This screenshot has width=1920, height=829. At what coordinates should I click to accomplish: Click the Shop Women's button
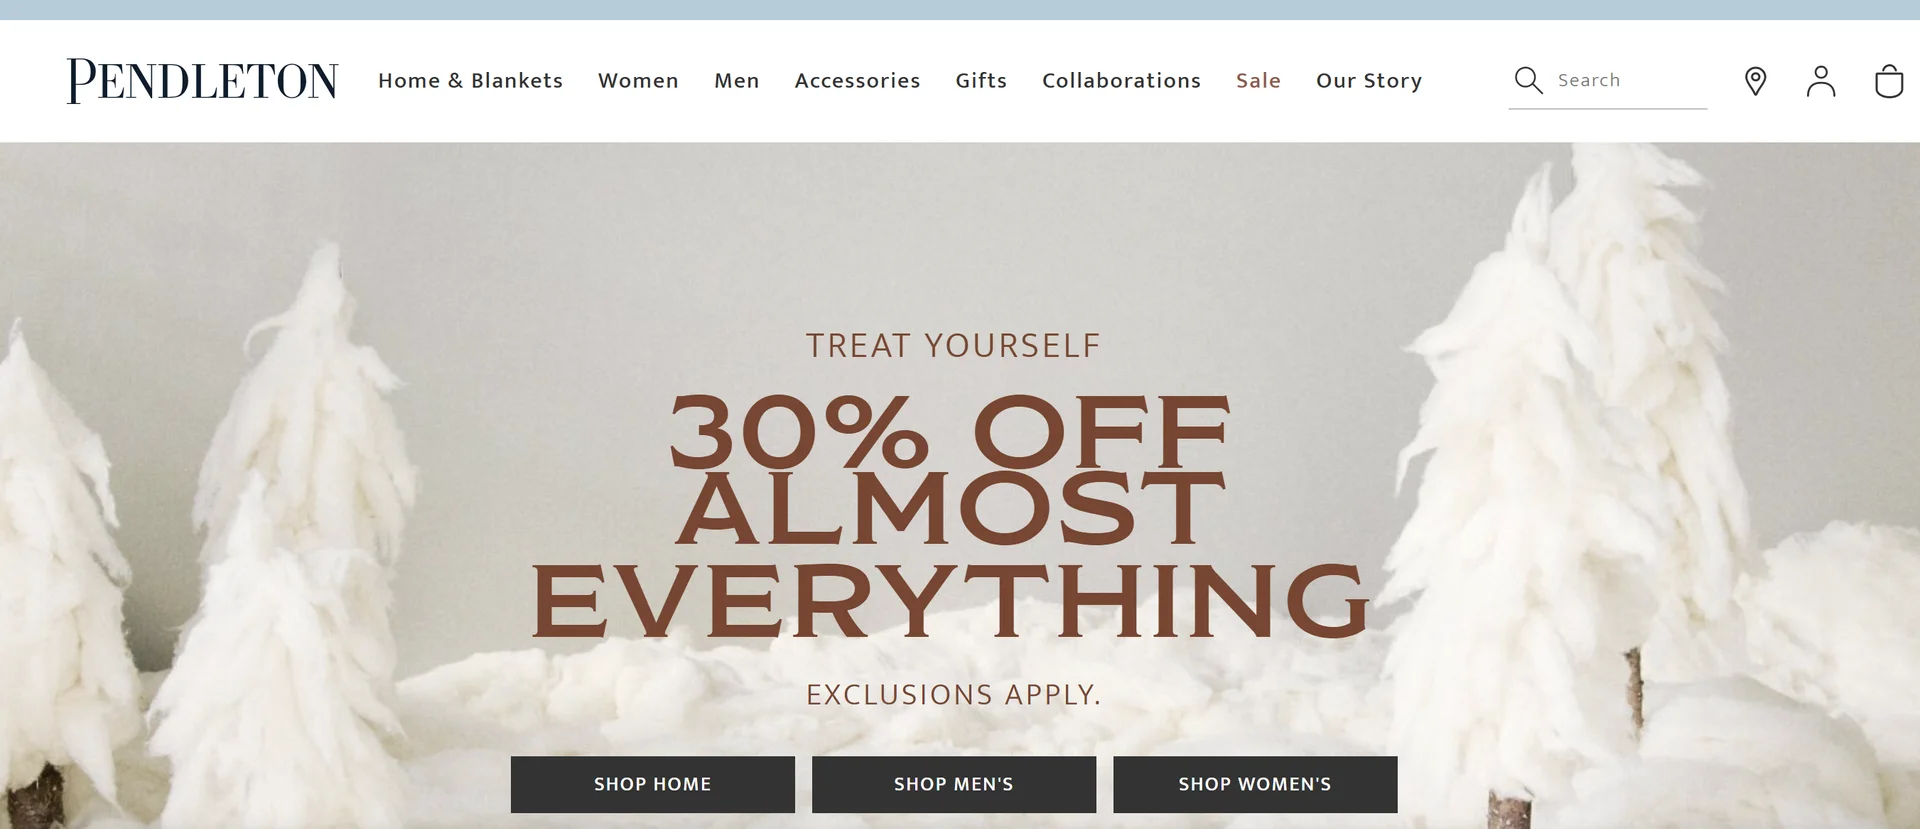(1255, 784)
